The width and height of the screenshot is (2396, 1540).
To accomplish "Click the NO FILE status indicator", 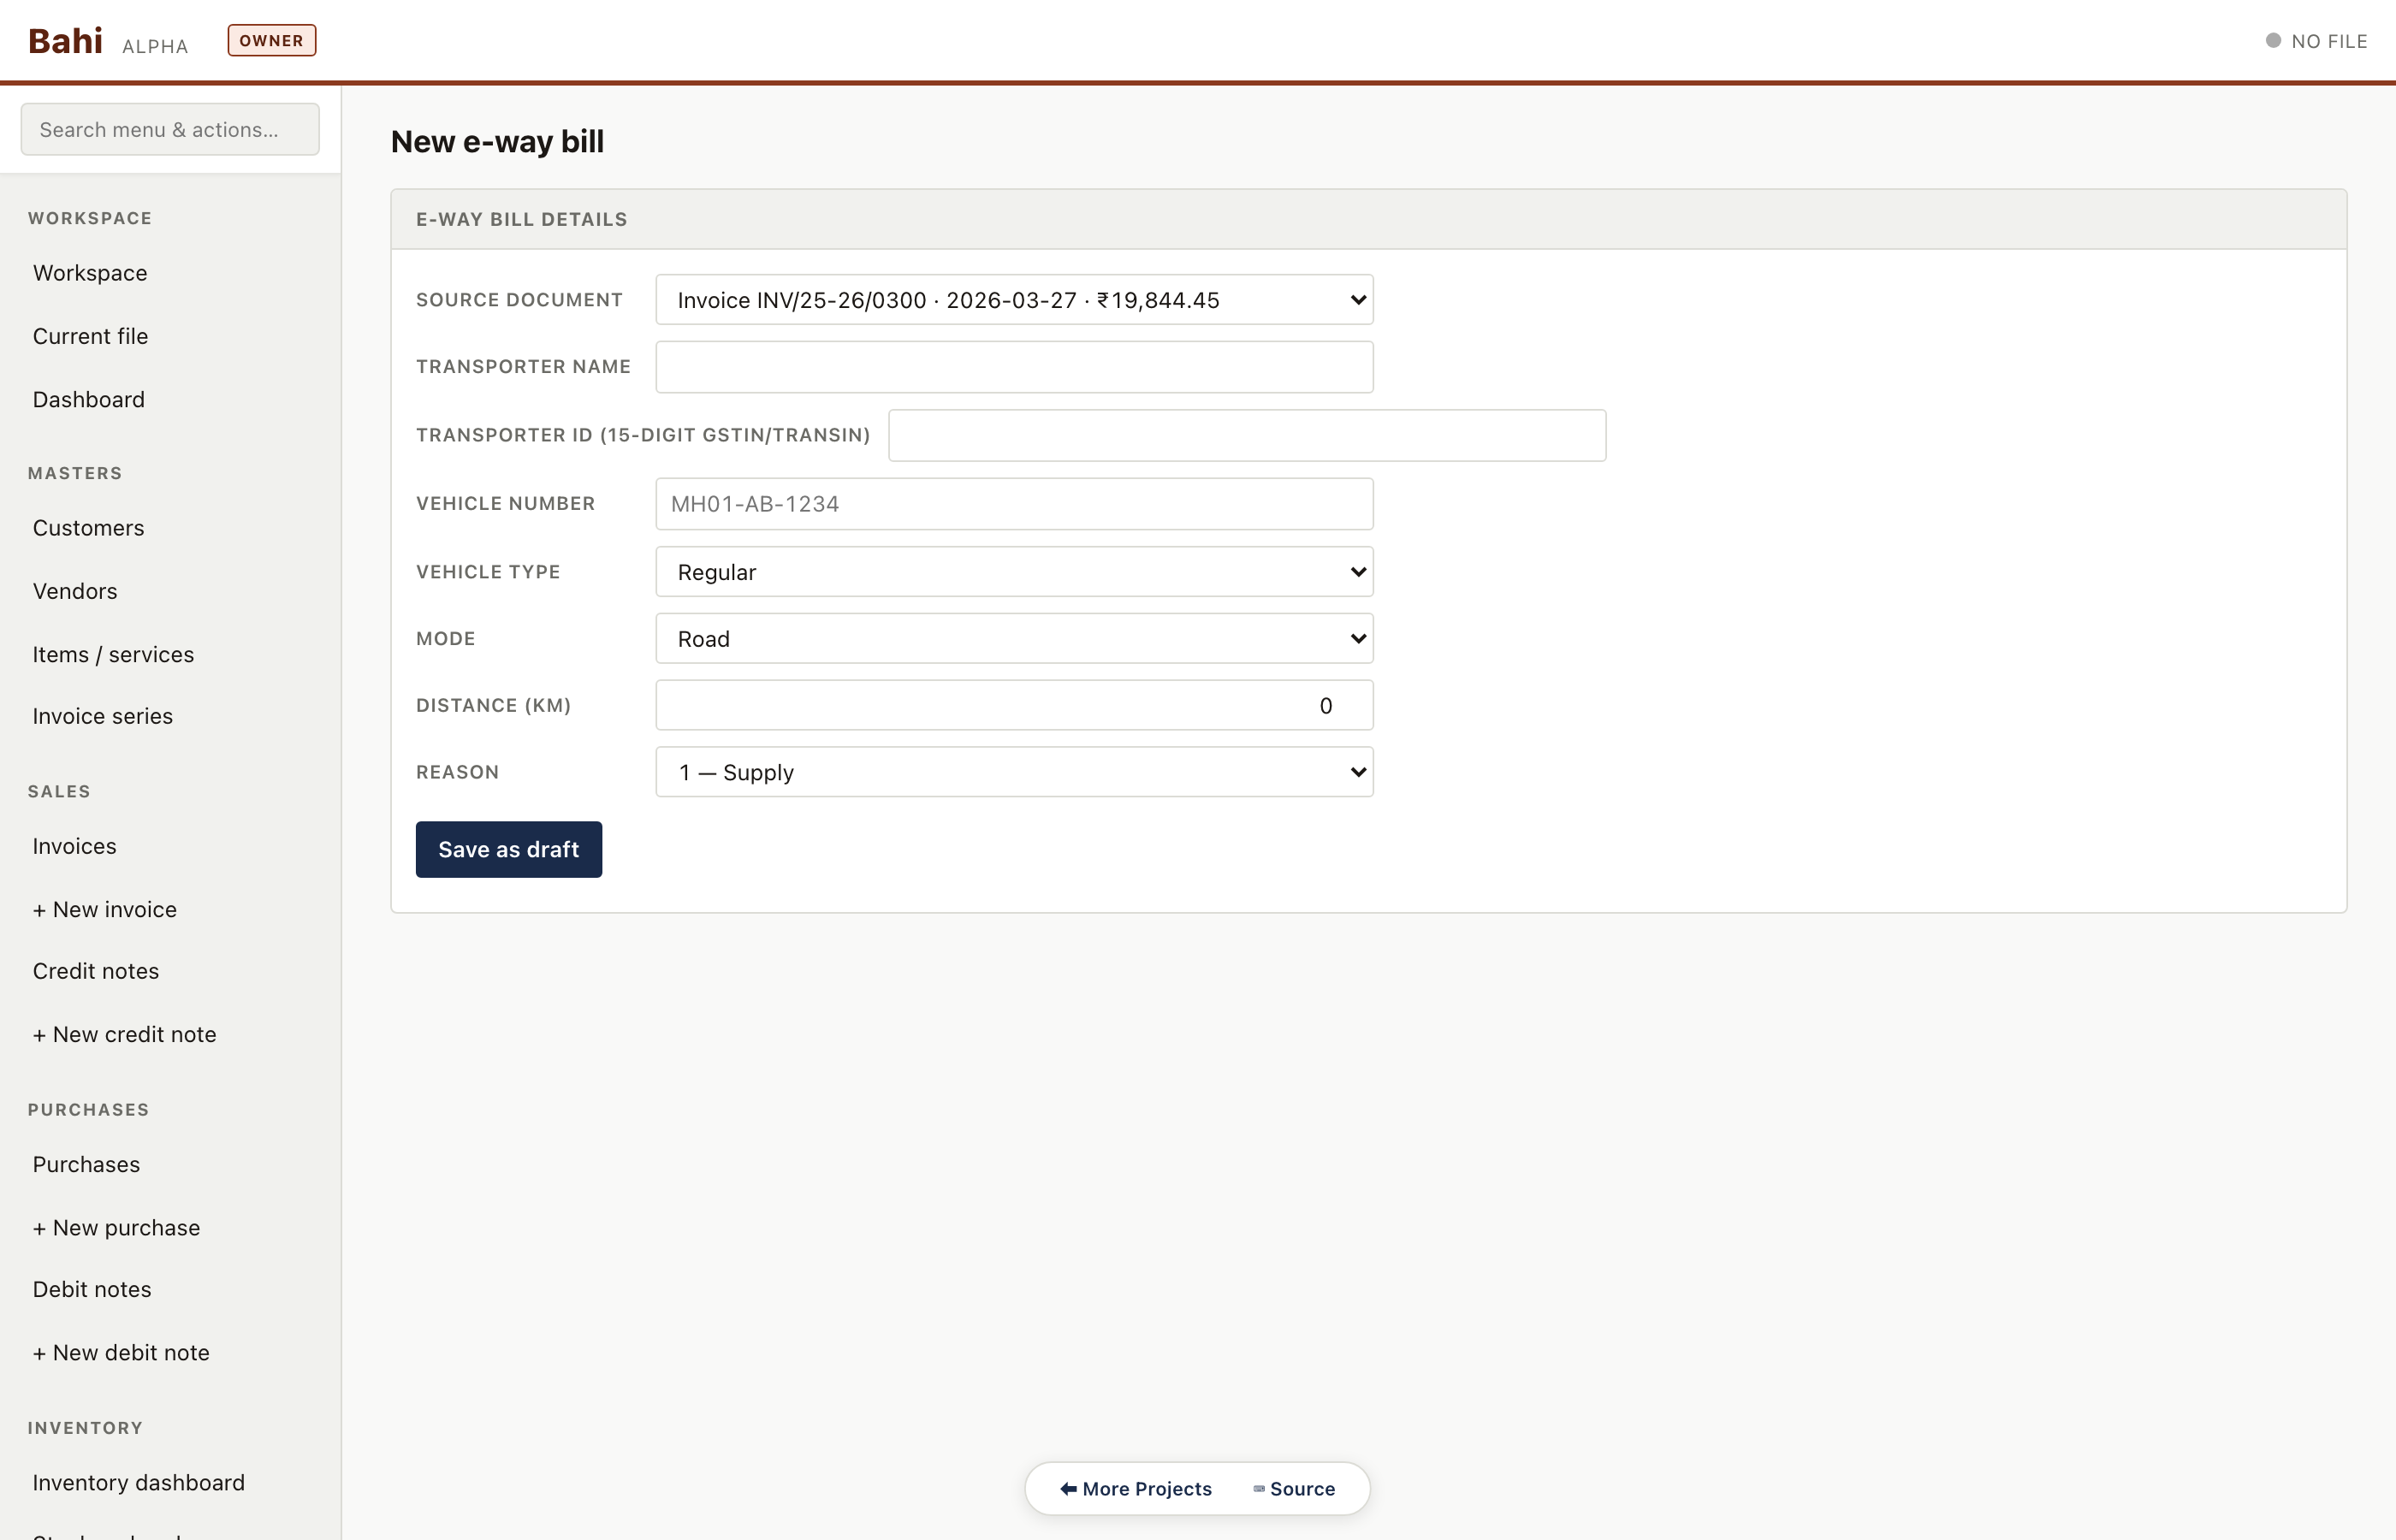I will [x=2316, y=41].
